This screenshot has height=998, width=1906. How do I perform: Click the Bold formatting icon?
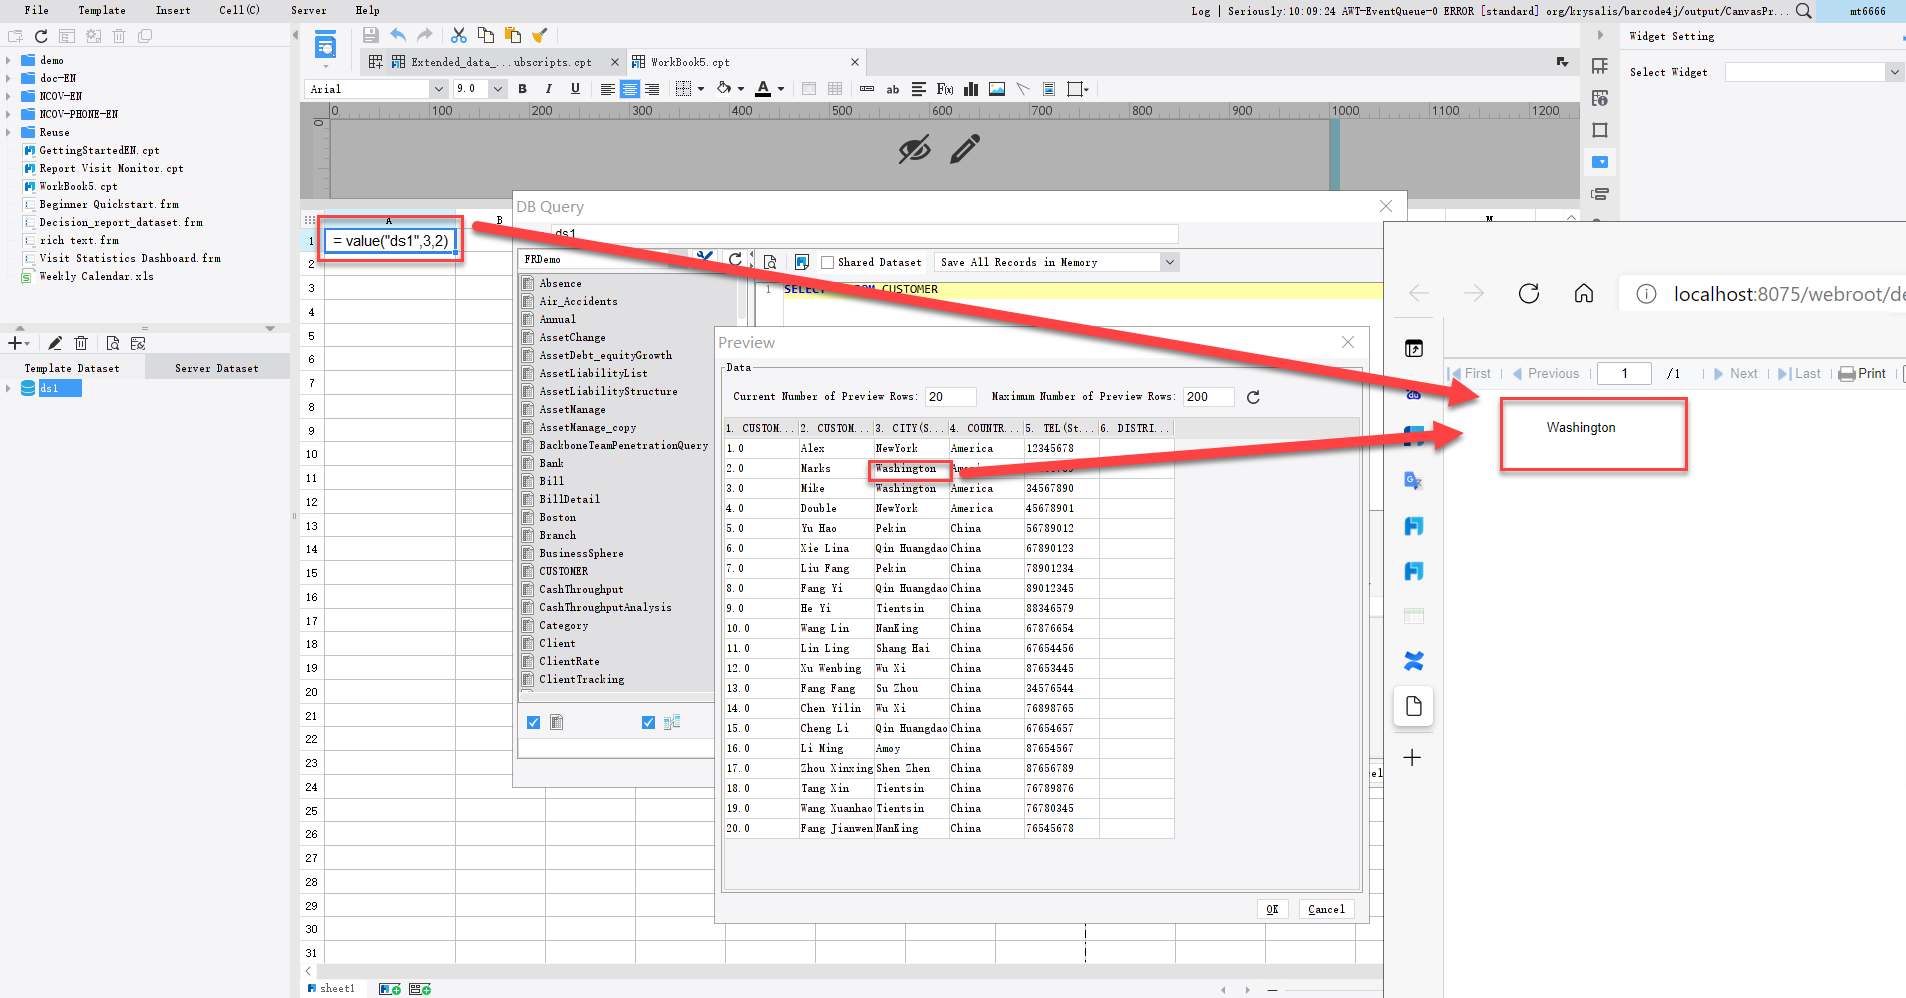click(522, 89)
